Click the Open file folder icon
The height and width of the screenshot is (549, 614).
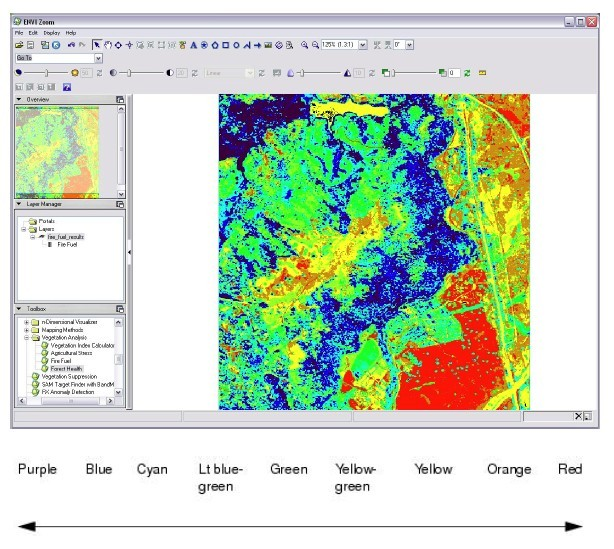tap(19, 45)
